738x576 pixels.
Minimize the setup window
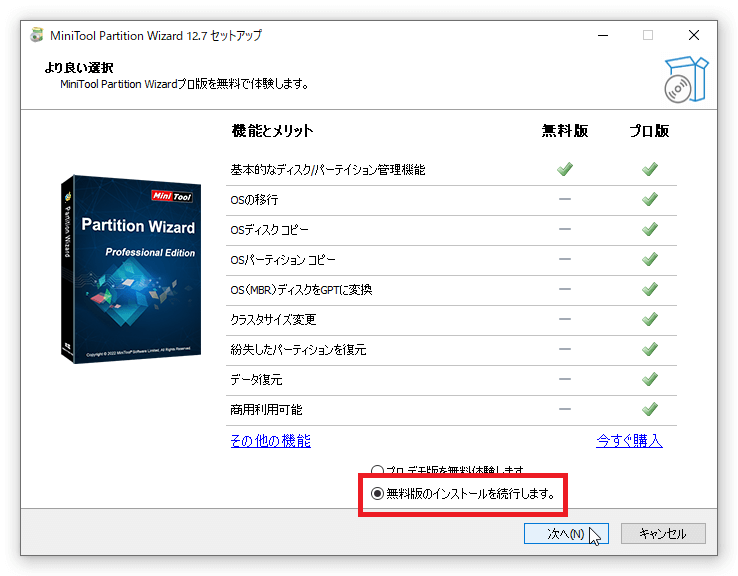[x=602, y=35]
